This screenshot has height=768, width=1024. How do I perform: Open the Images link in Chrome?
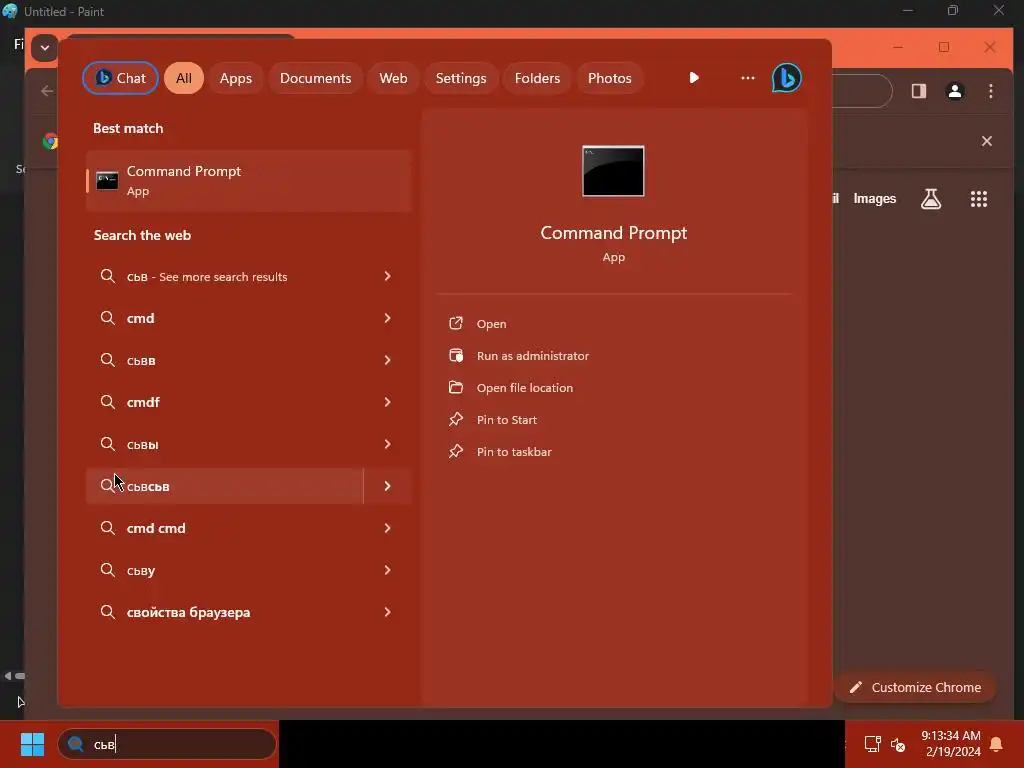(874, 199)
